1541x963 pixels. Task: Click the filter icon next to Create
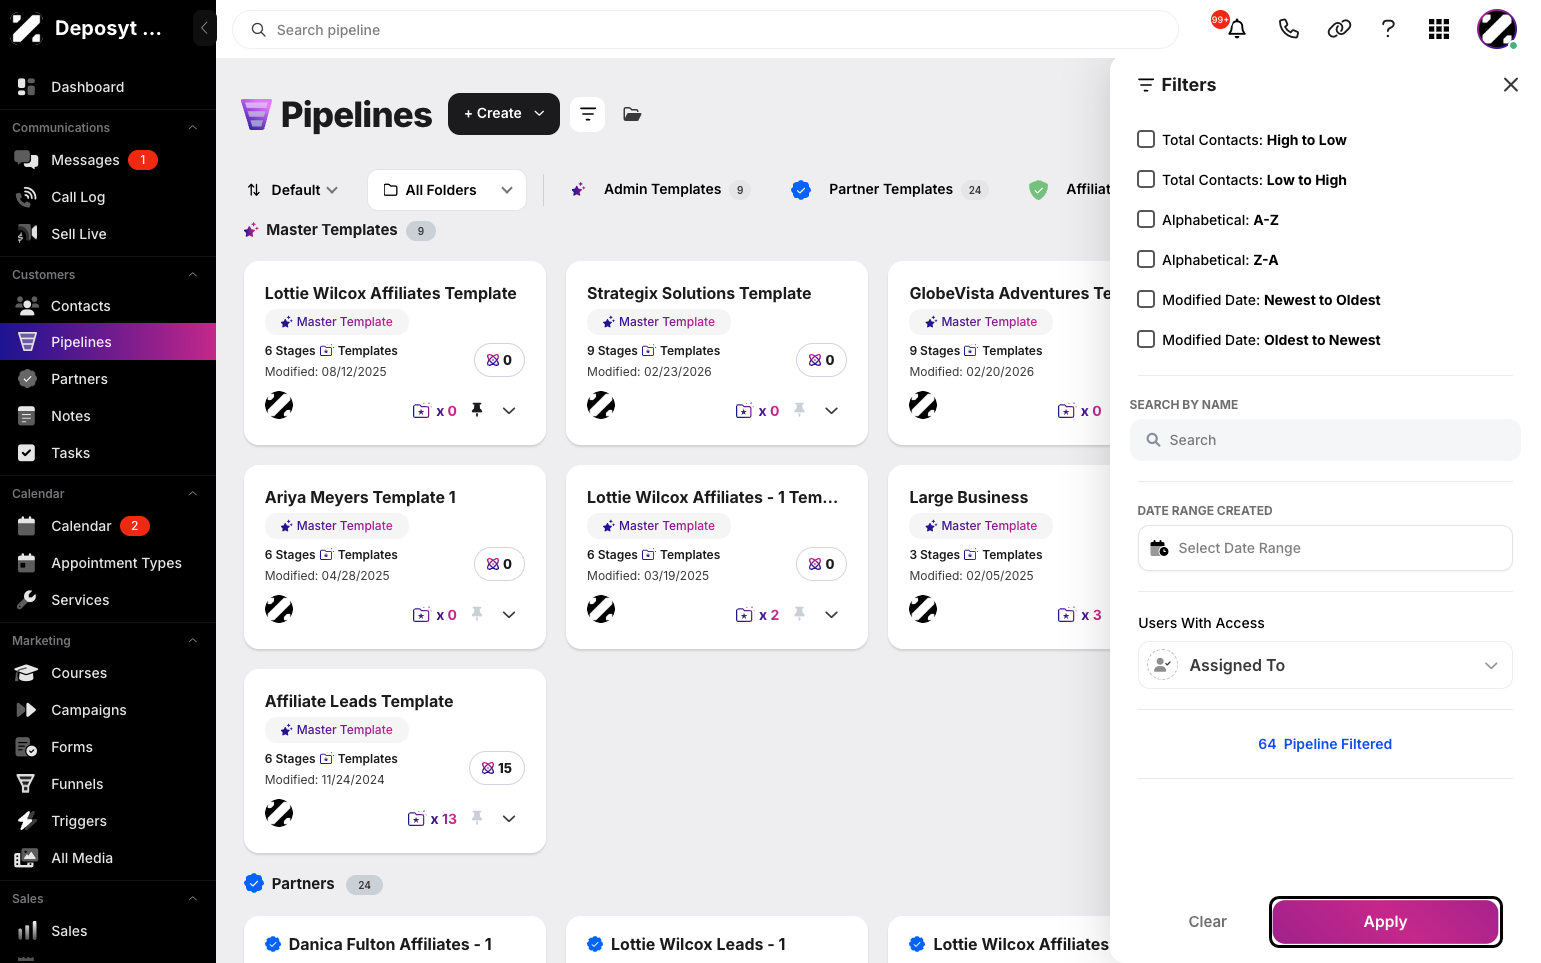[588, 114]
